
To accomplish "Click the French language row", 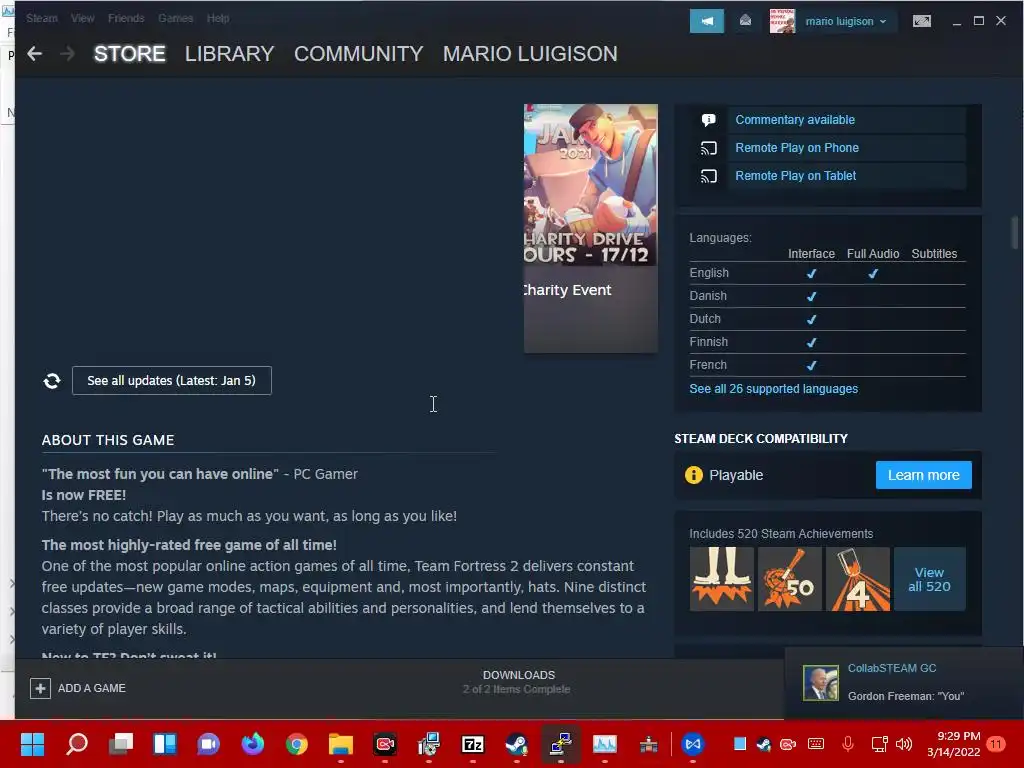I will (827, 365).
